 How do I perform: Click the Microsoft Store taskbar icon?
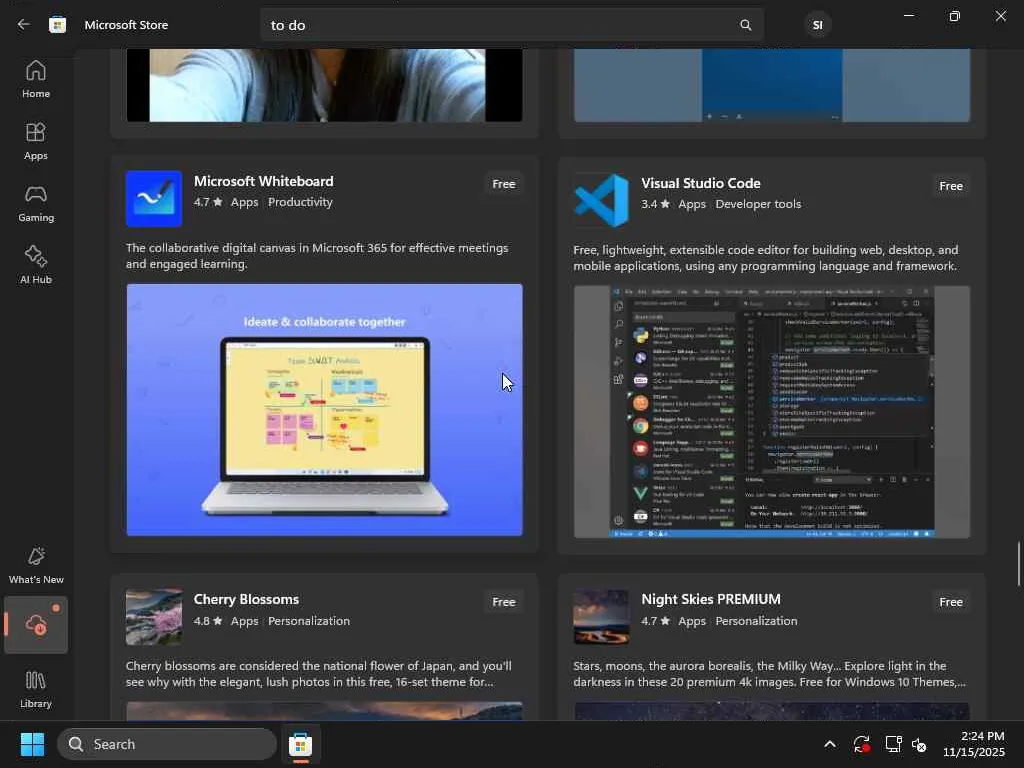(300, 744)
